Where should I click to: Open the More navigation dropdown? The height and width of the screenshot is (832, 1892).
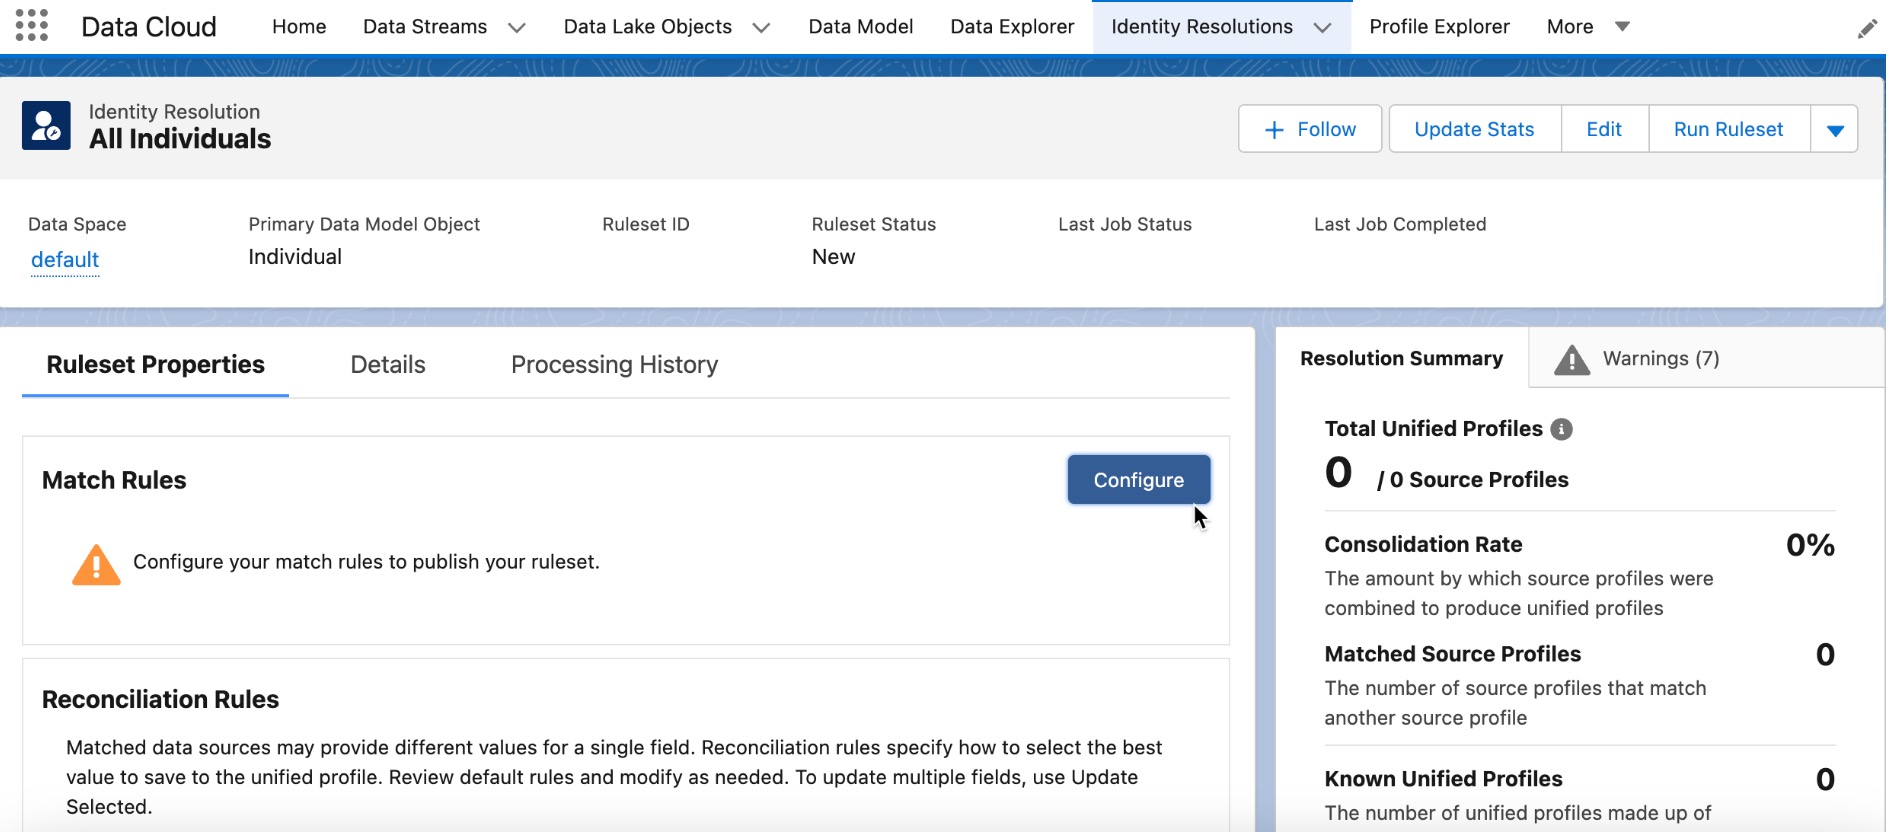1588,27
